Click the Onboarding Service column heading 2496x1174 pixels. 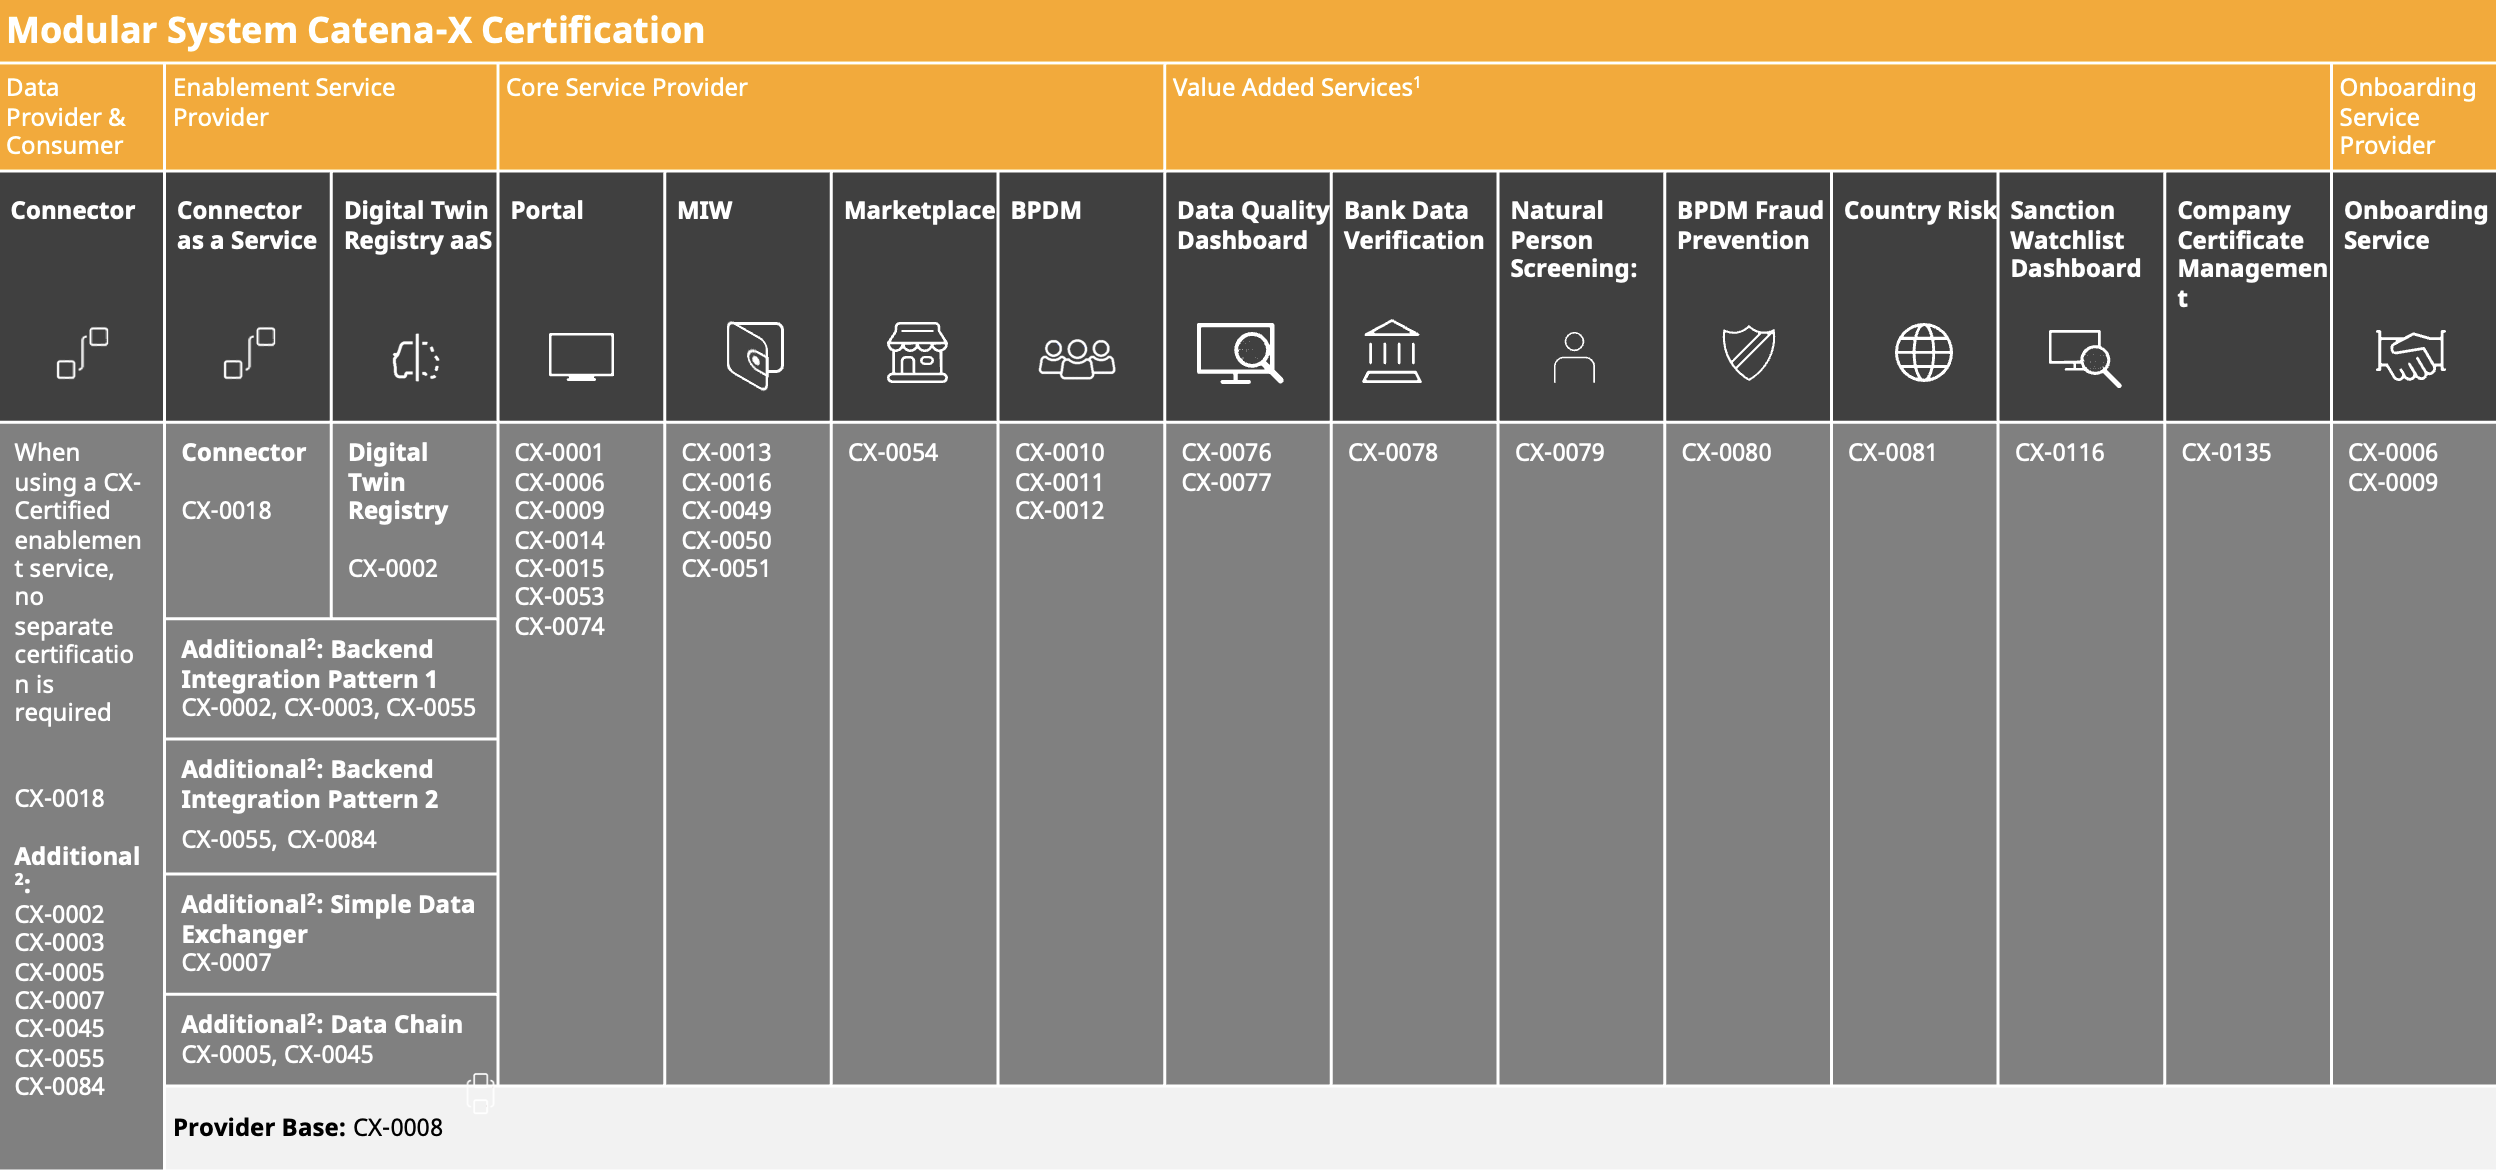pyautogui.click(x=2415, y=225)
